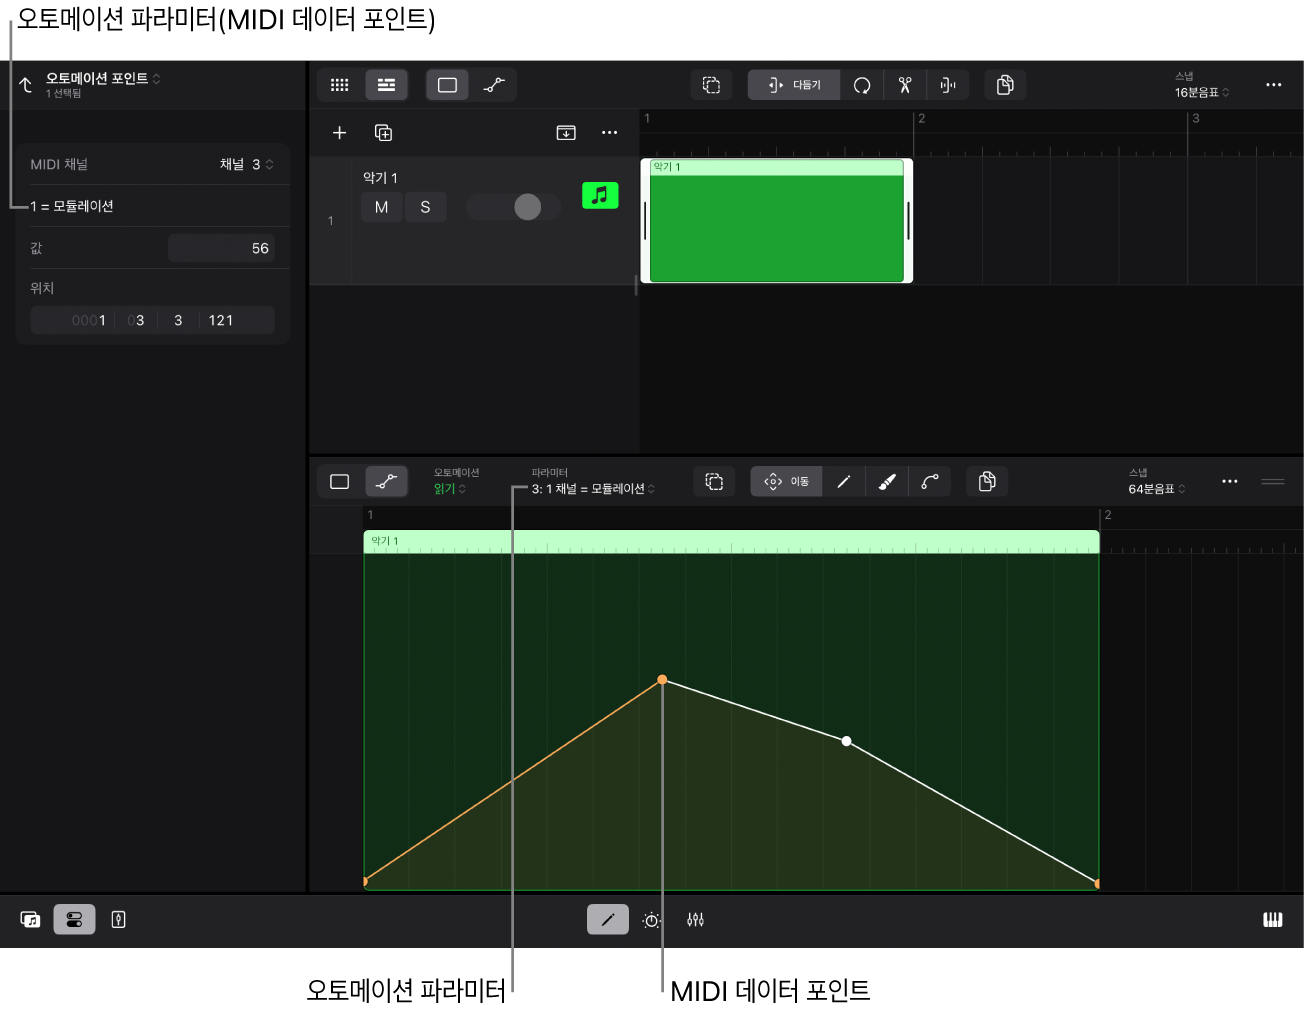The height and width of the screenshot is (1011, 1306).
Task: Open the Mixer from bottom bar
Action: 696,920
